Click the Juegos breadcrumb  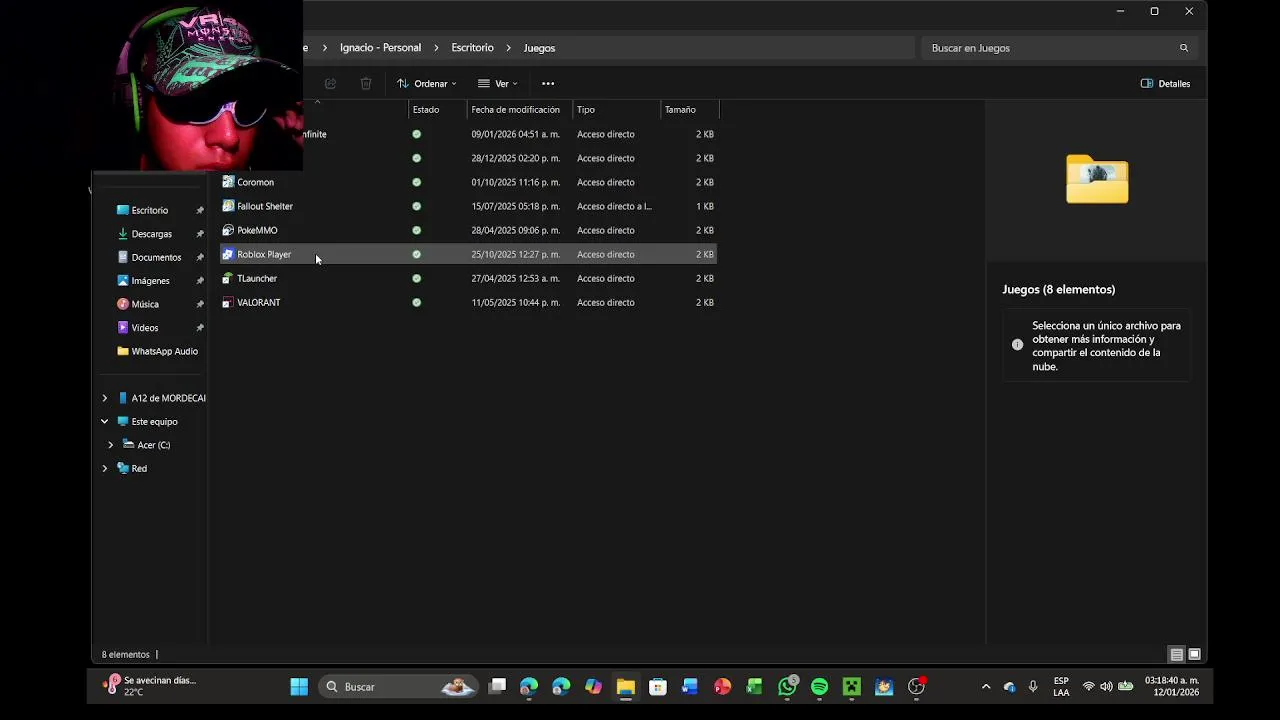tap(539, 48)
